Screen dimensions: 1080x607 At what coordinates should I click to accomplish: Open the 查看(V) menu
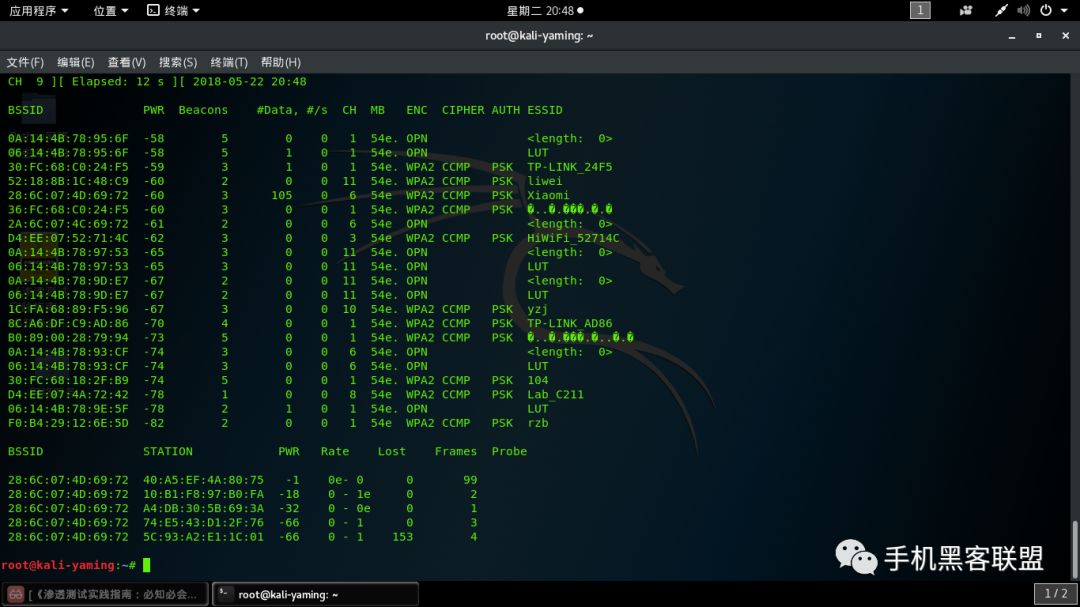[127, 62]
